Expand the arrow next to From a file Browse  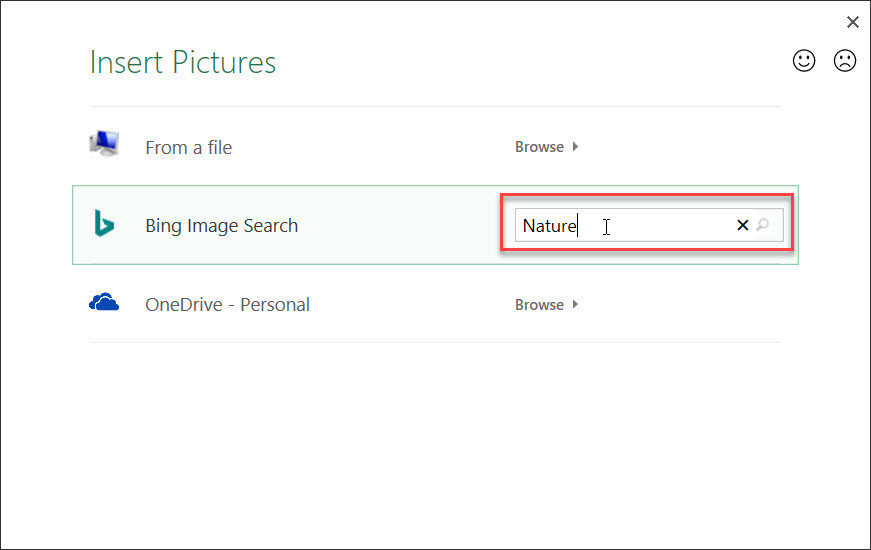tap(575, 147)
